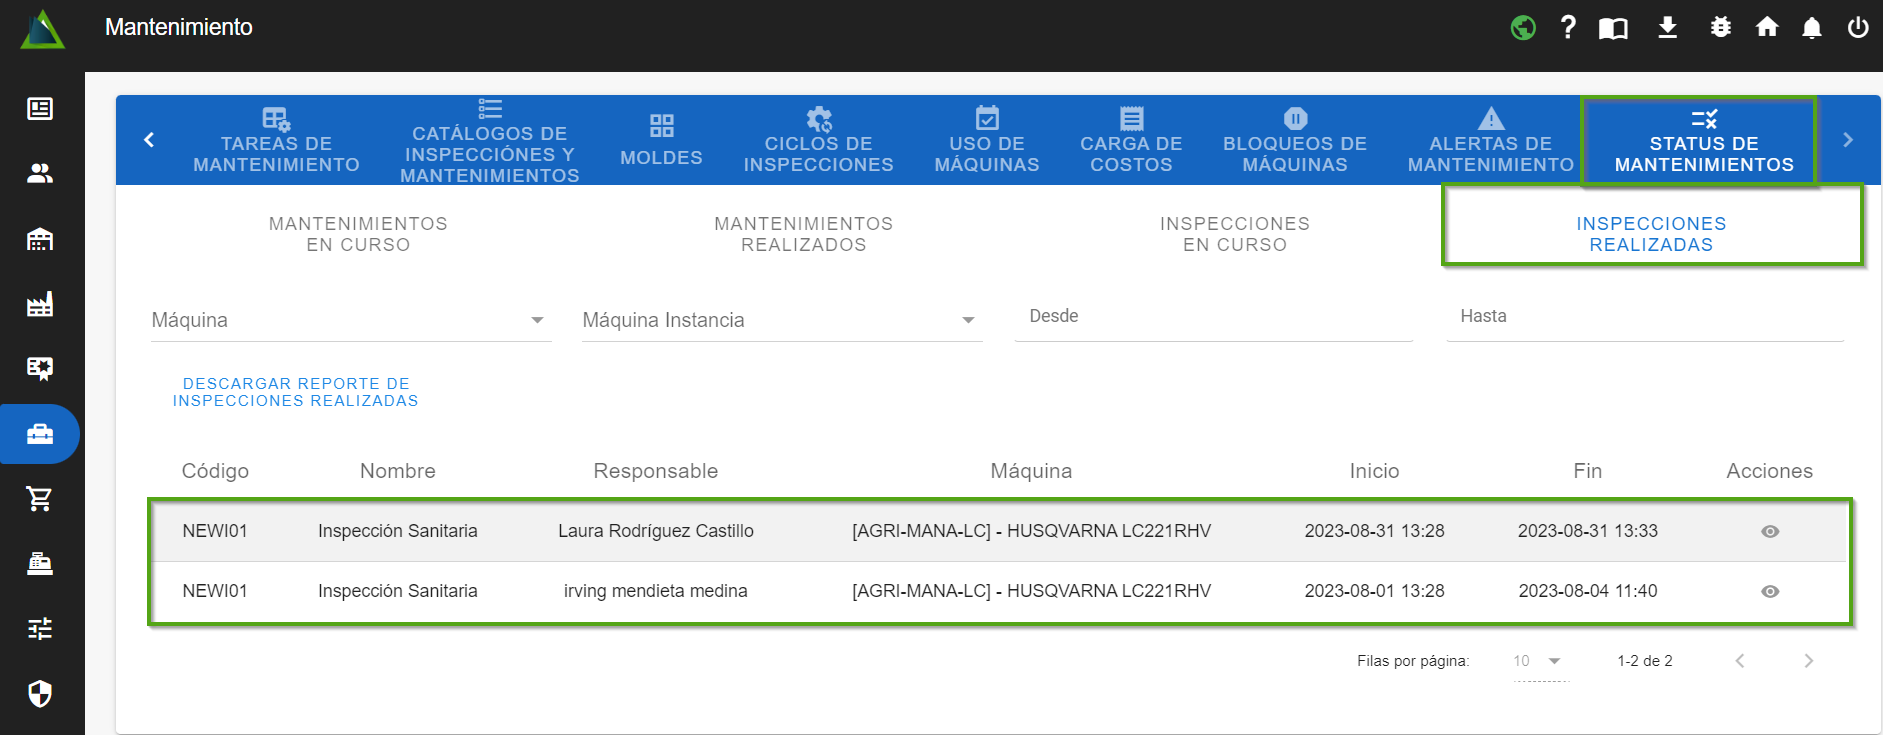Open the rows per page dropdown
The image size is (1883, 735).
[1538, 661]
